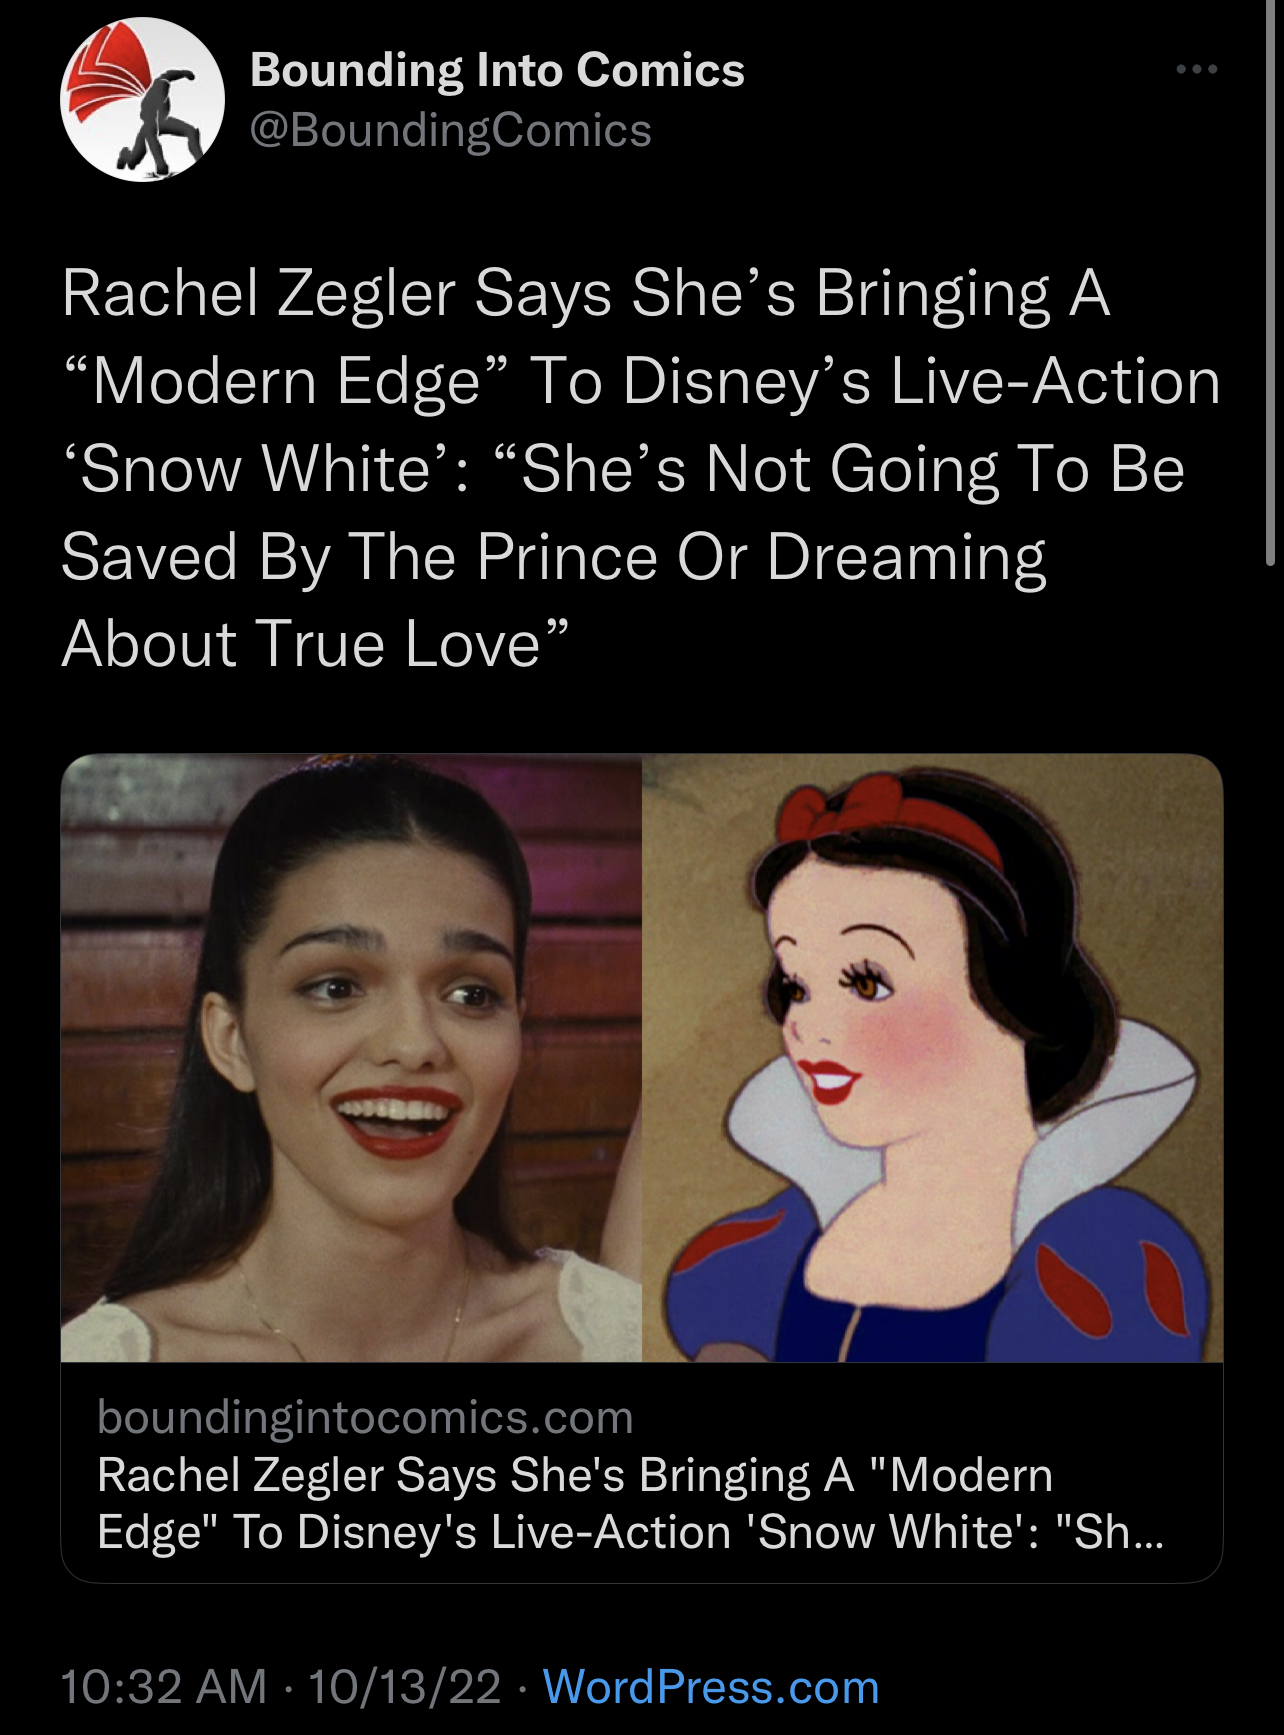Open the WordPress.com source link
This screenshot has height=1735, width=1284.
coord(711,1687)
